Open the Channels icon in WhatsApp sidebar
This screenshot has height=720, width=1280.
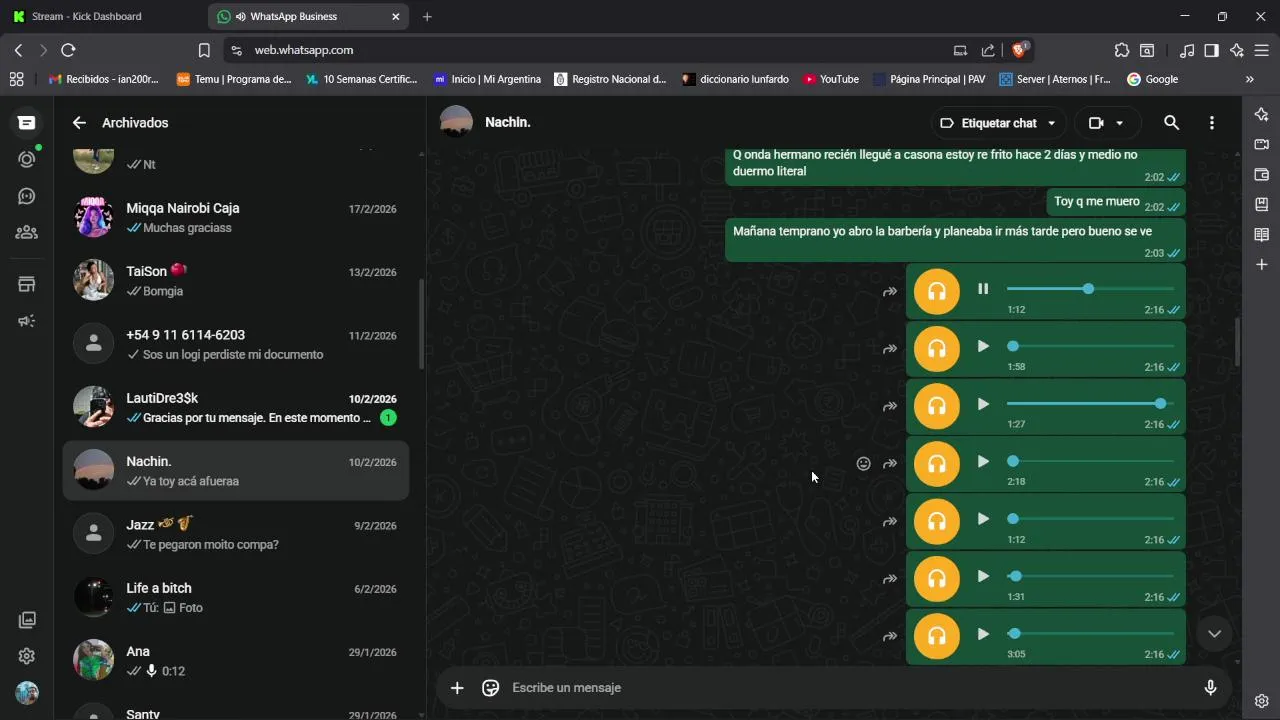[x=27, y=196]
